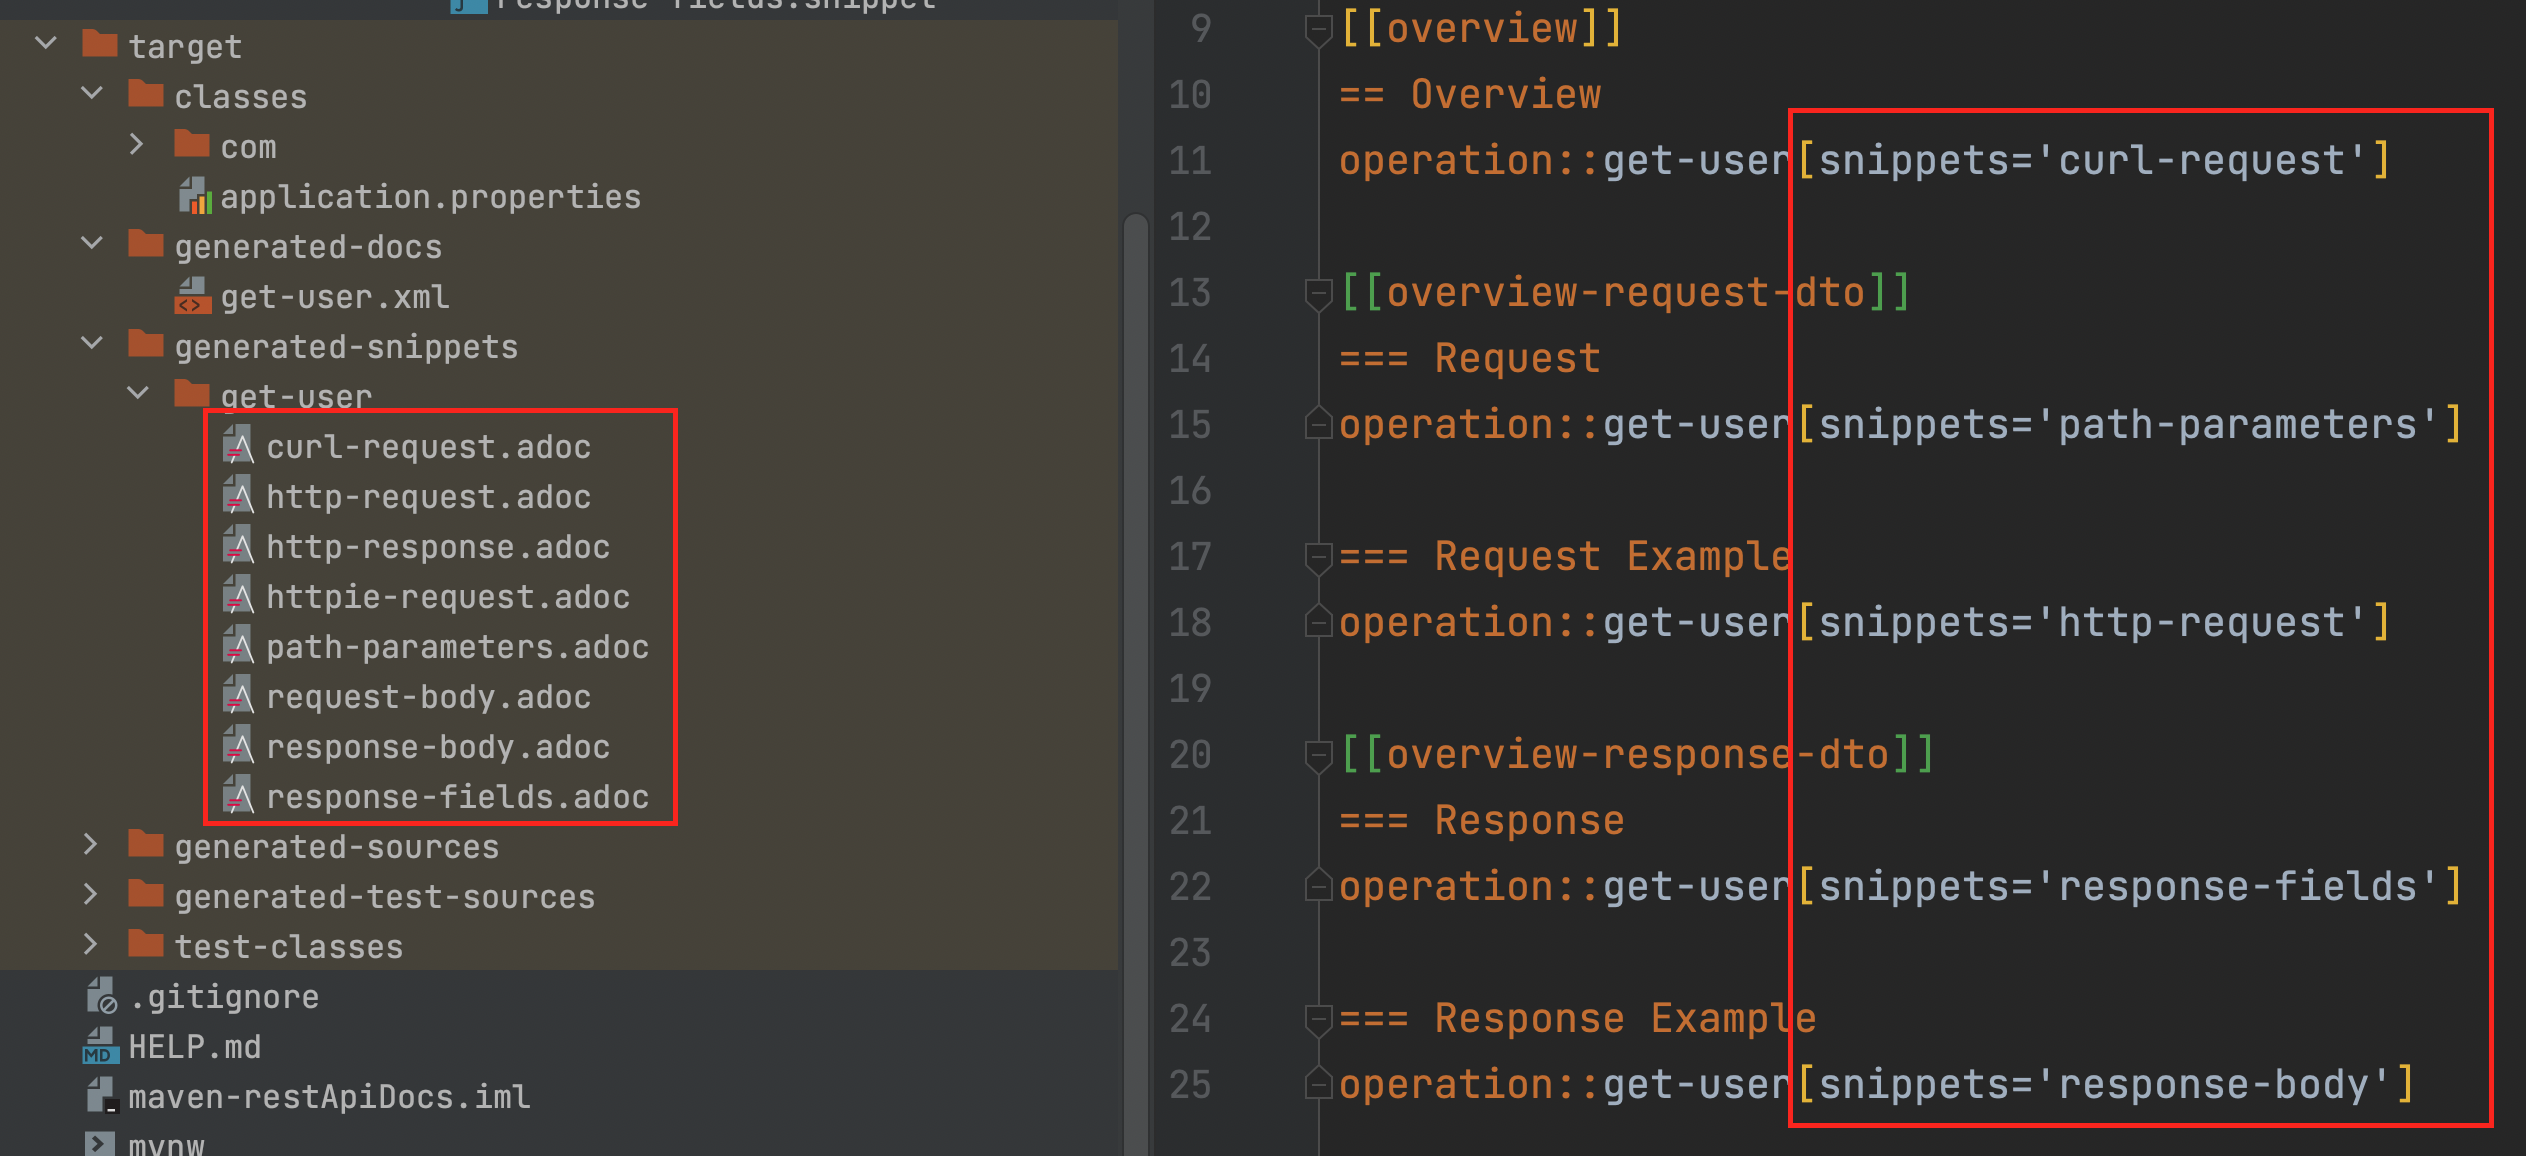
Task: Click the maven-restApiDocs.iml file icon
Action: pos(101,1097)
